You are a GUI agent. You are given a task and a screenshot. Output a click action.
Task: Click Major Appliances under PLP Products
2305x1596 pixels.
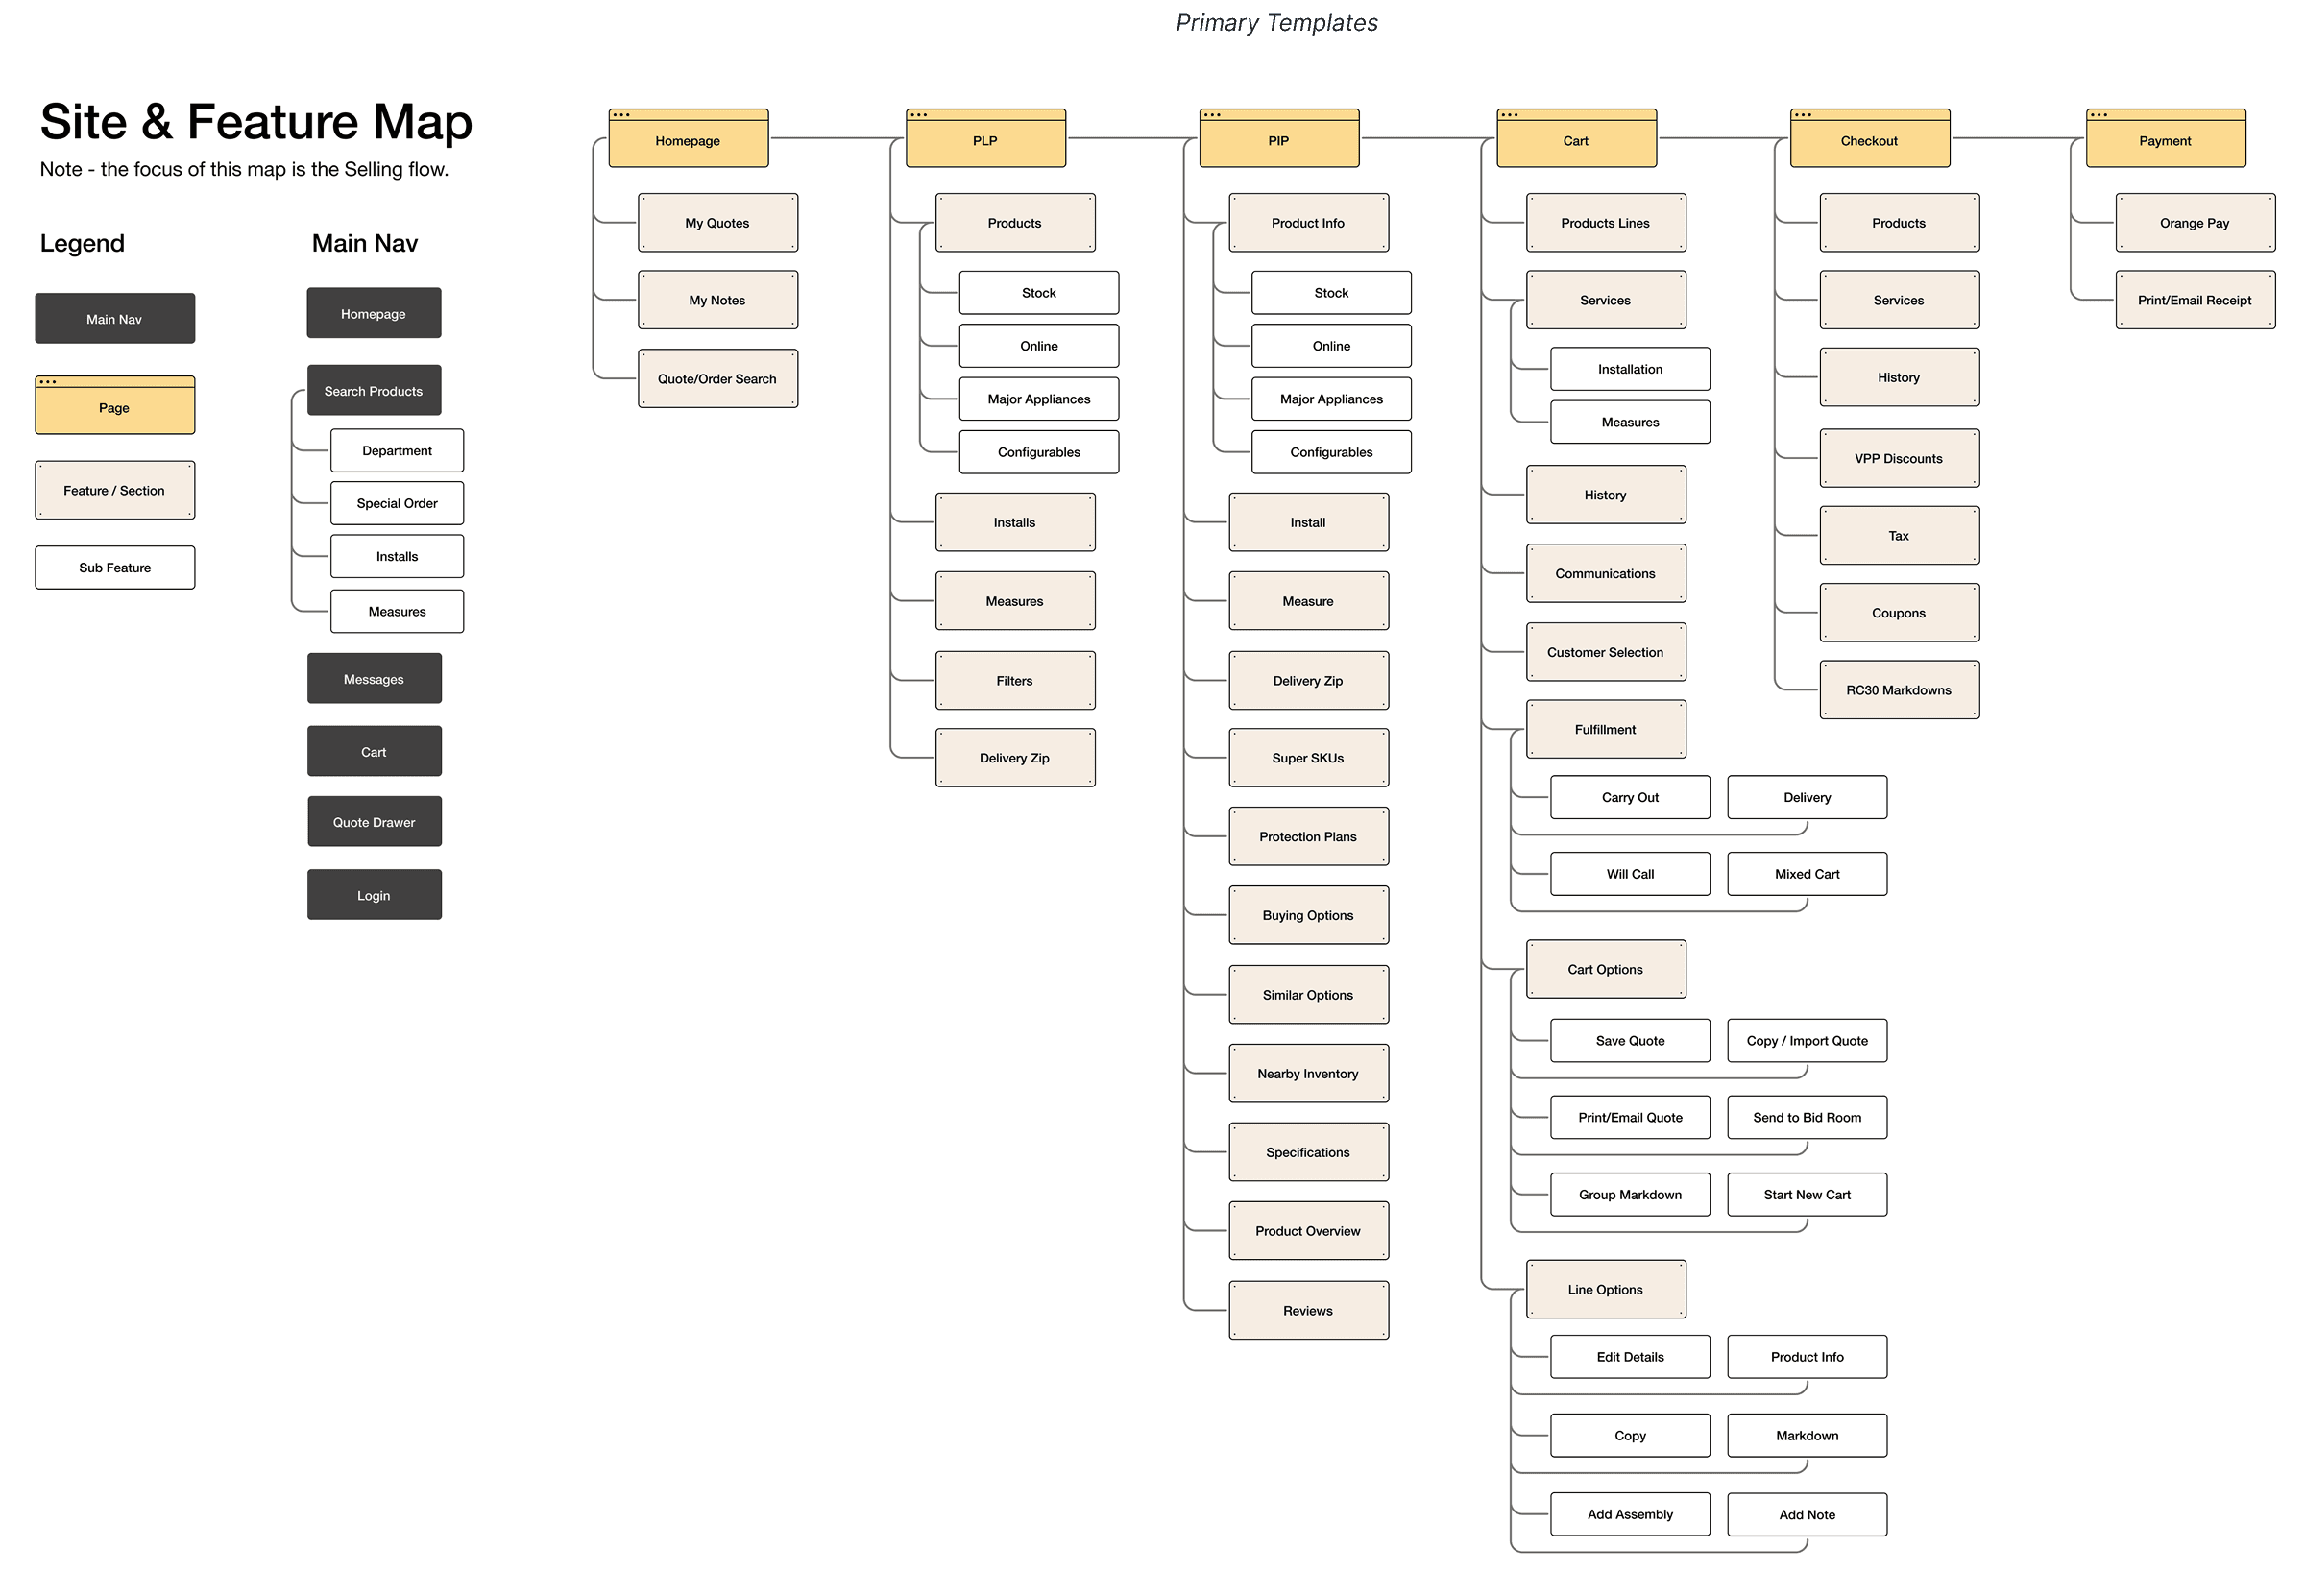(1038, 399)
